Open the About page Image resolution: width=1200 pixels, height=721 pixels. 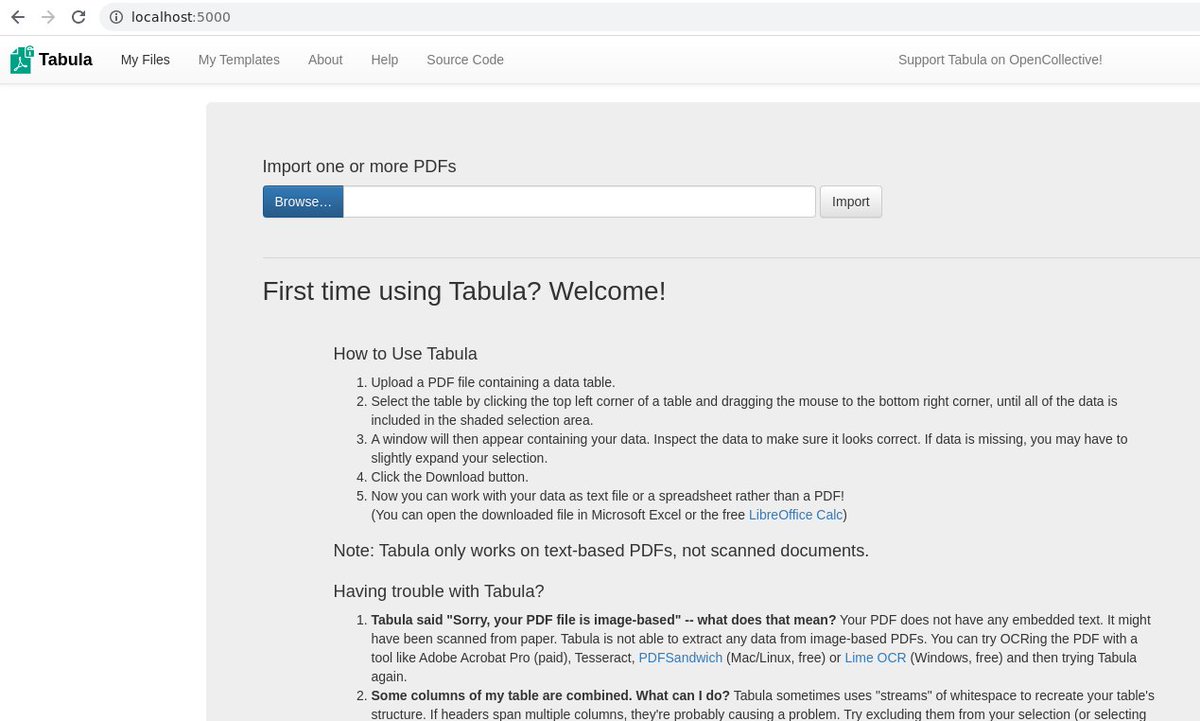click(325, 60)
